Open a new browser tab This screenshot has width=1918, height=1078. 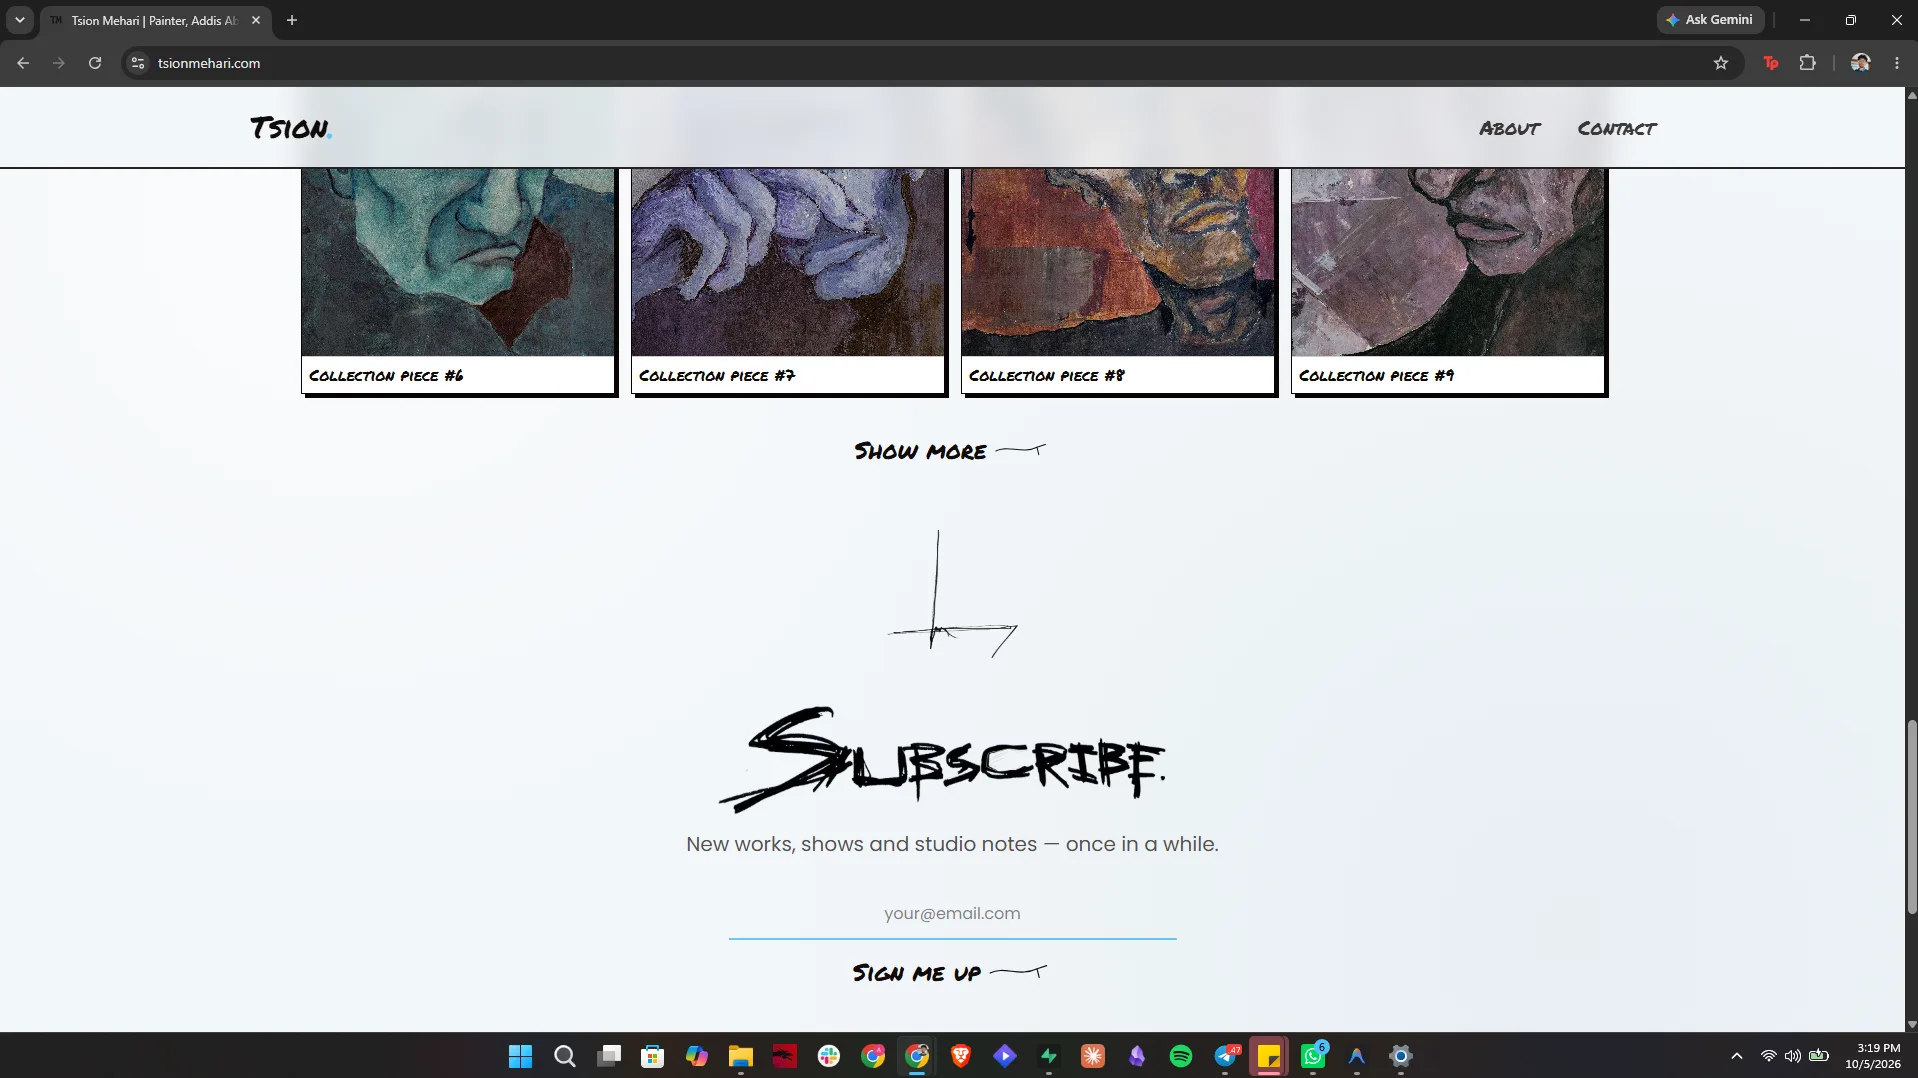(292, 20)
